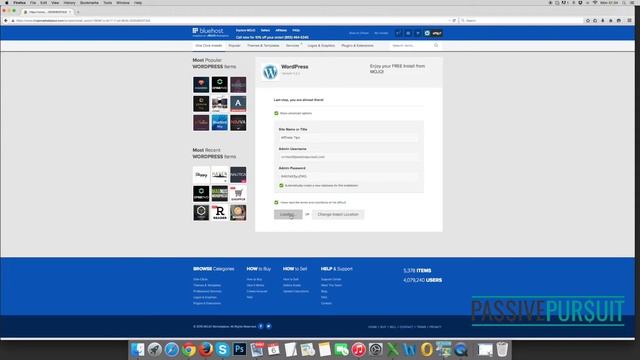Open the Sellers header link
This screenshot has width=640, height=360.
coord(265,30)
